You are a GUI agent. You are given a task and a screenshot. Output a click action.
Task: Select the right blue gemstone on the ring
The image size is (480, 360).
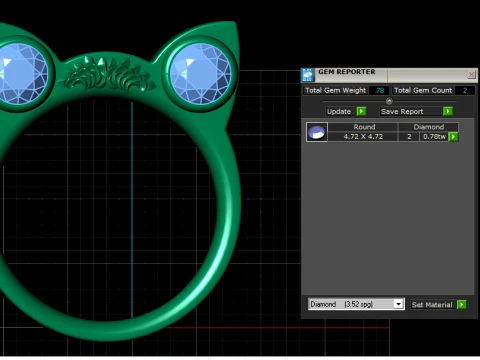click(x=200, y=74)
